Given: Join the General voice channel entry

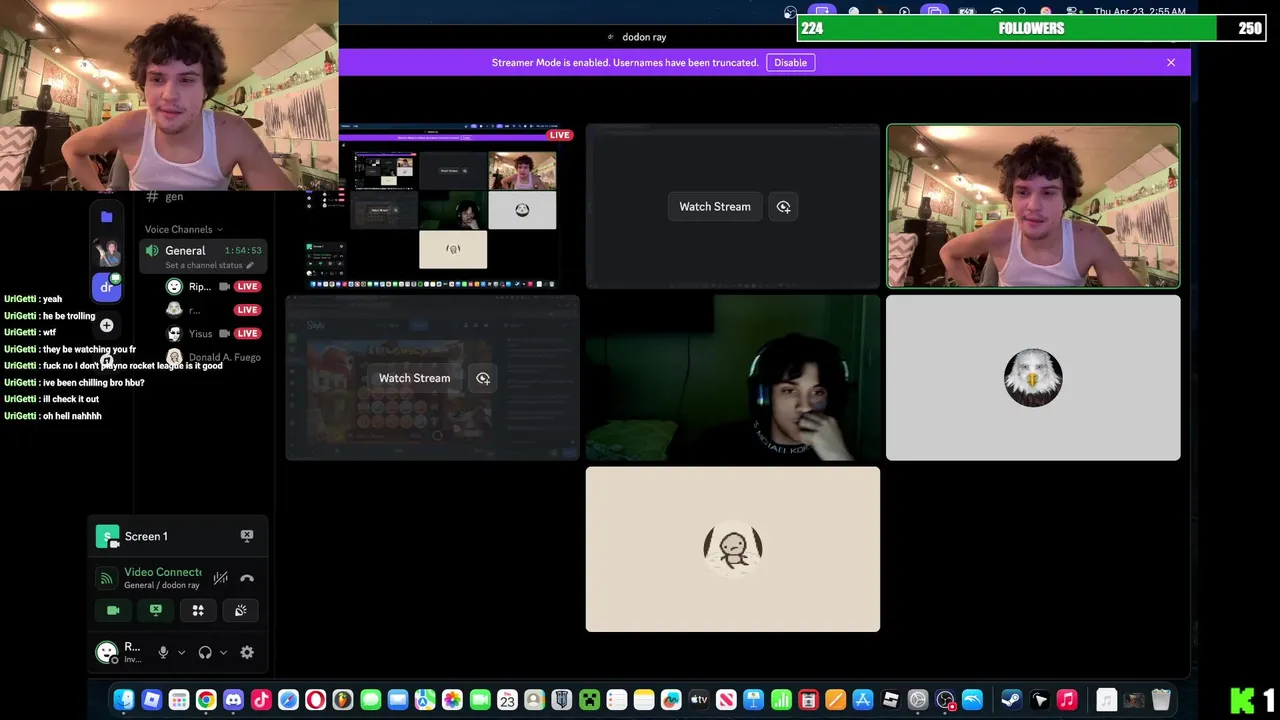Looking at the screenshot, I should pos(203,257).
